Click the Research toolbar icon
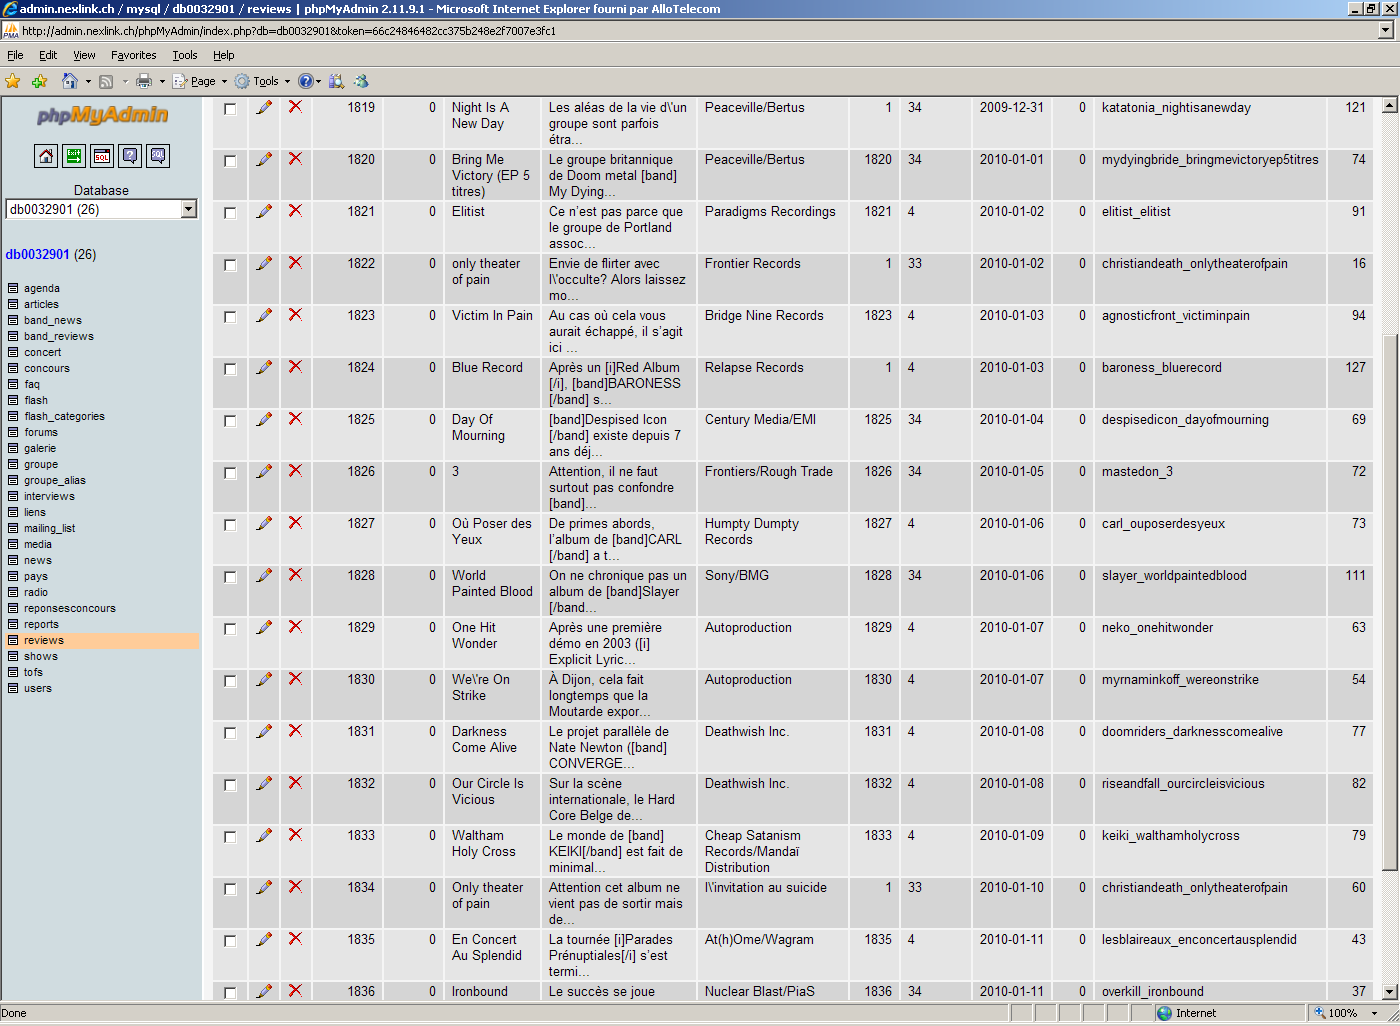Image resolution: width=1400 pixels, height=1026 pixels. tap(336, 81)
